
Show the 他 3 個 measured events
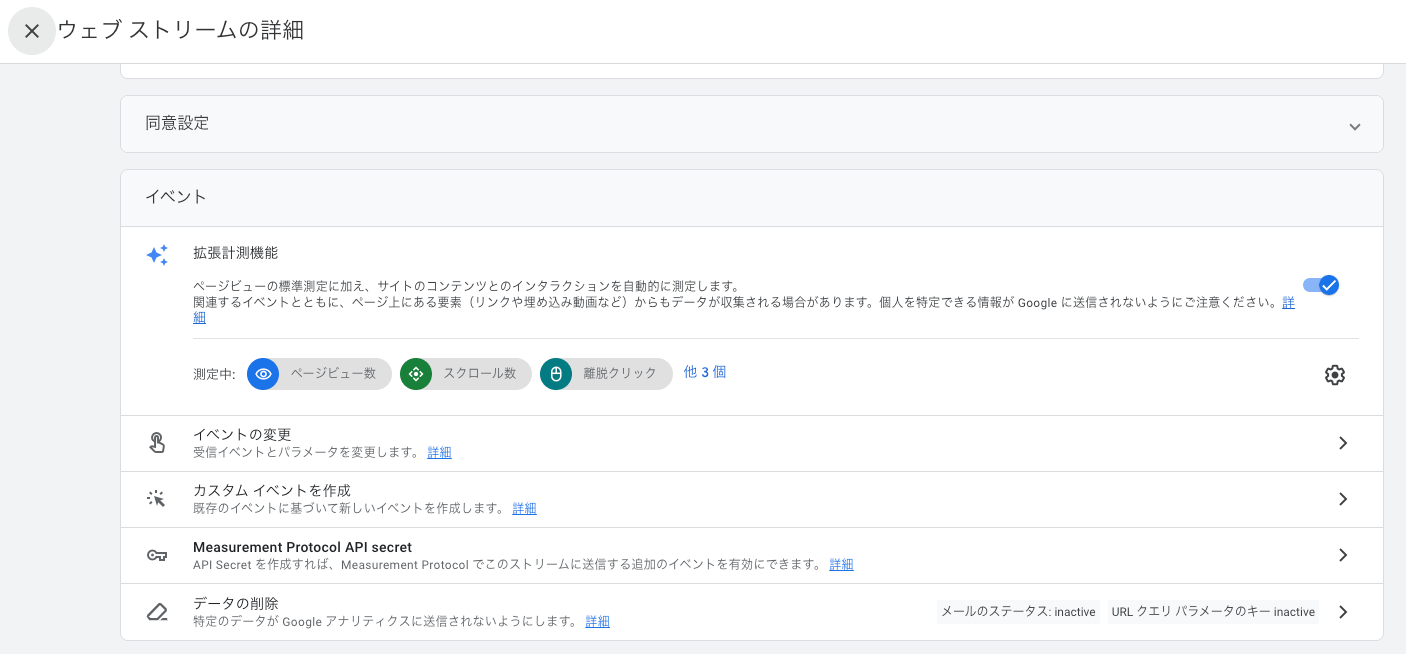pyautogui.click(x=705, y=372)
